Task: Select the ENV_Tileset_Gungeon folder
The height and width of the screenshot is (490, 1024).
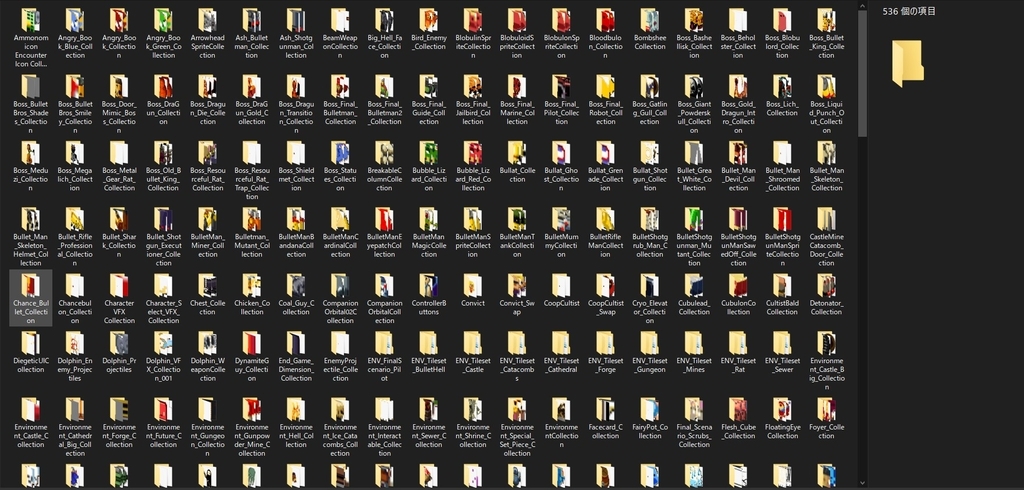Action: coord(650,352)
